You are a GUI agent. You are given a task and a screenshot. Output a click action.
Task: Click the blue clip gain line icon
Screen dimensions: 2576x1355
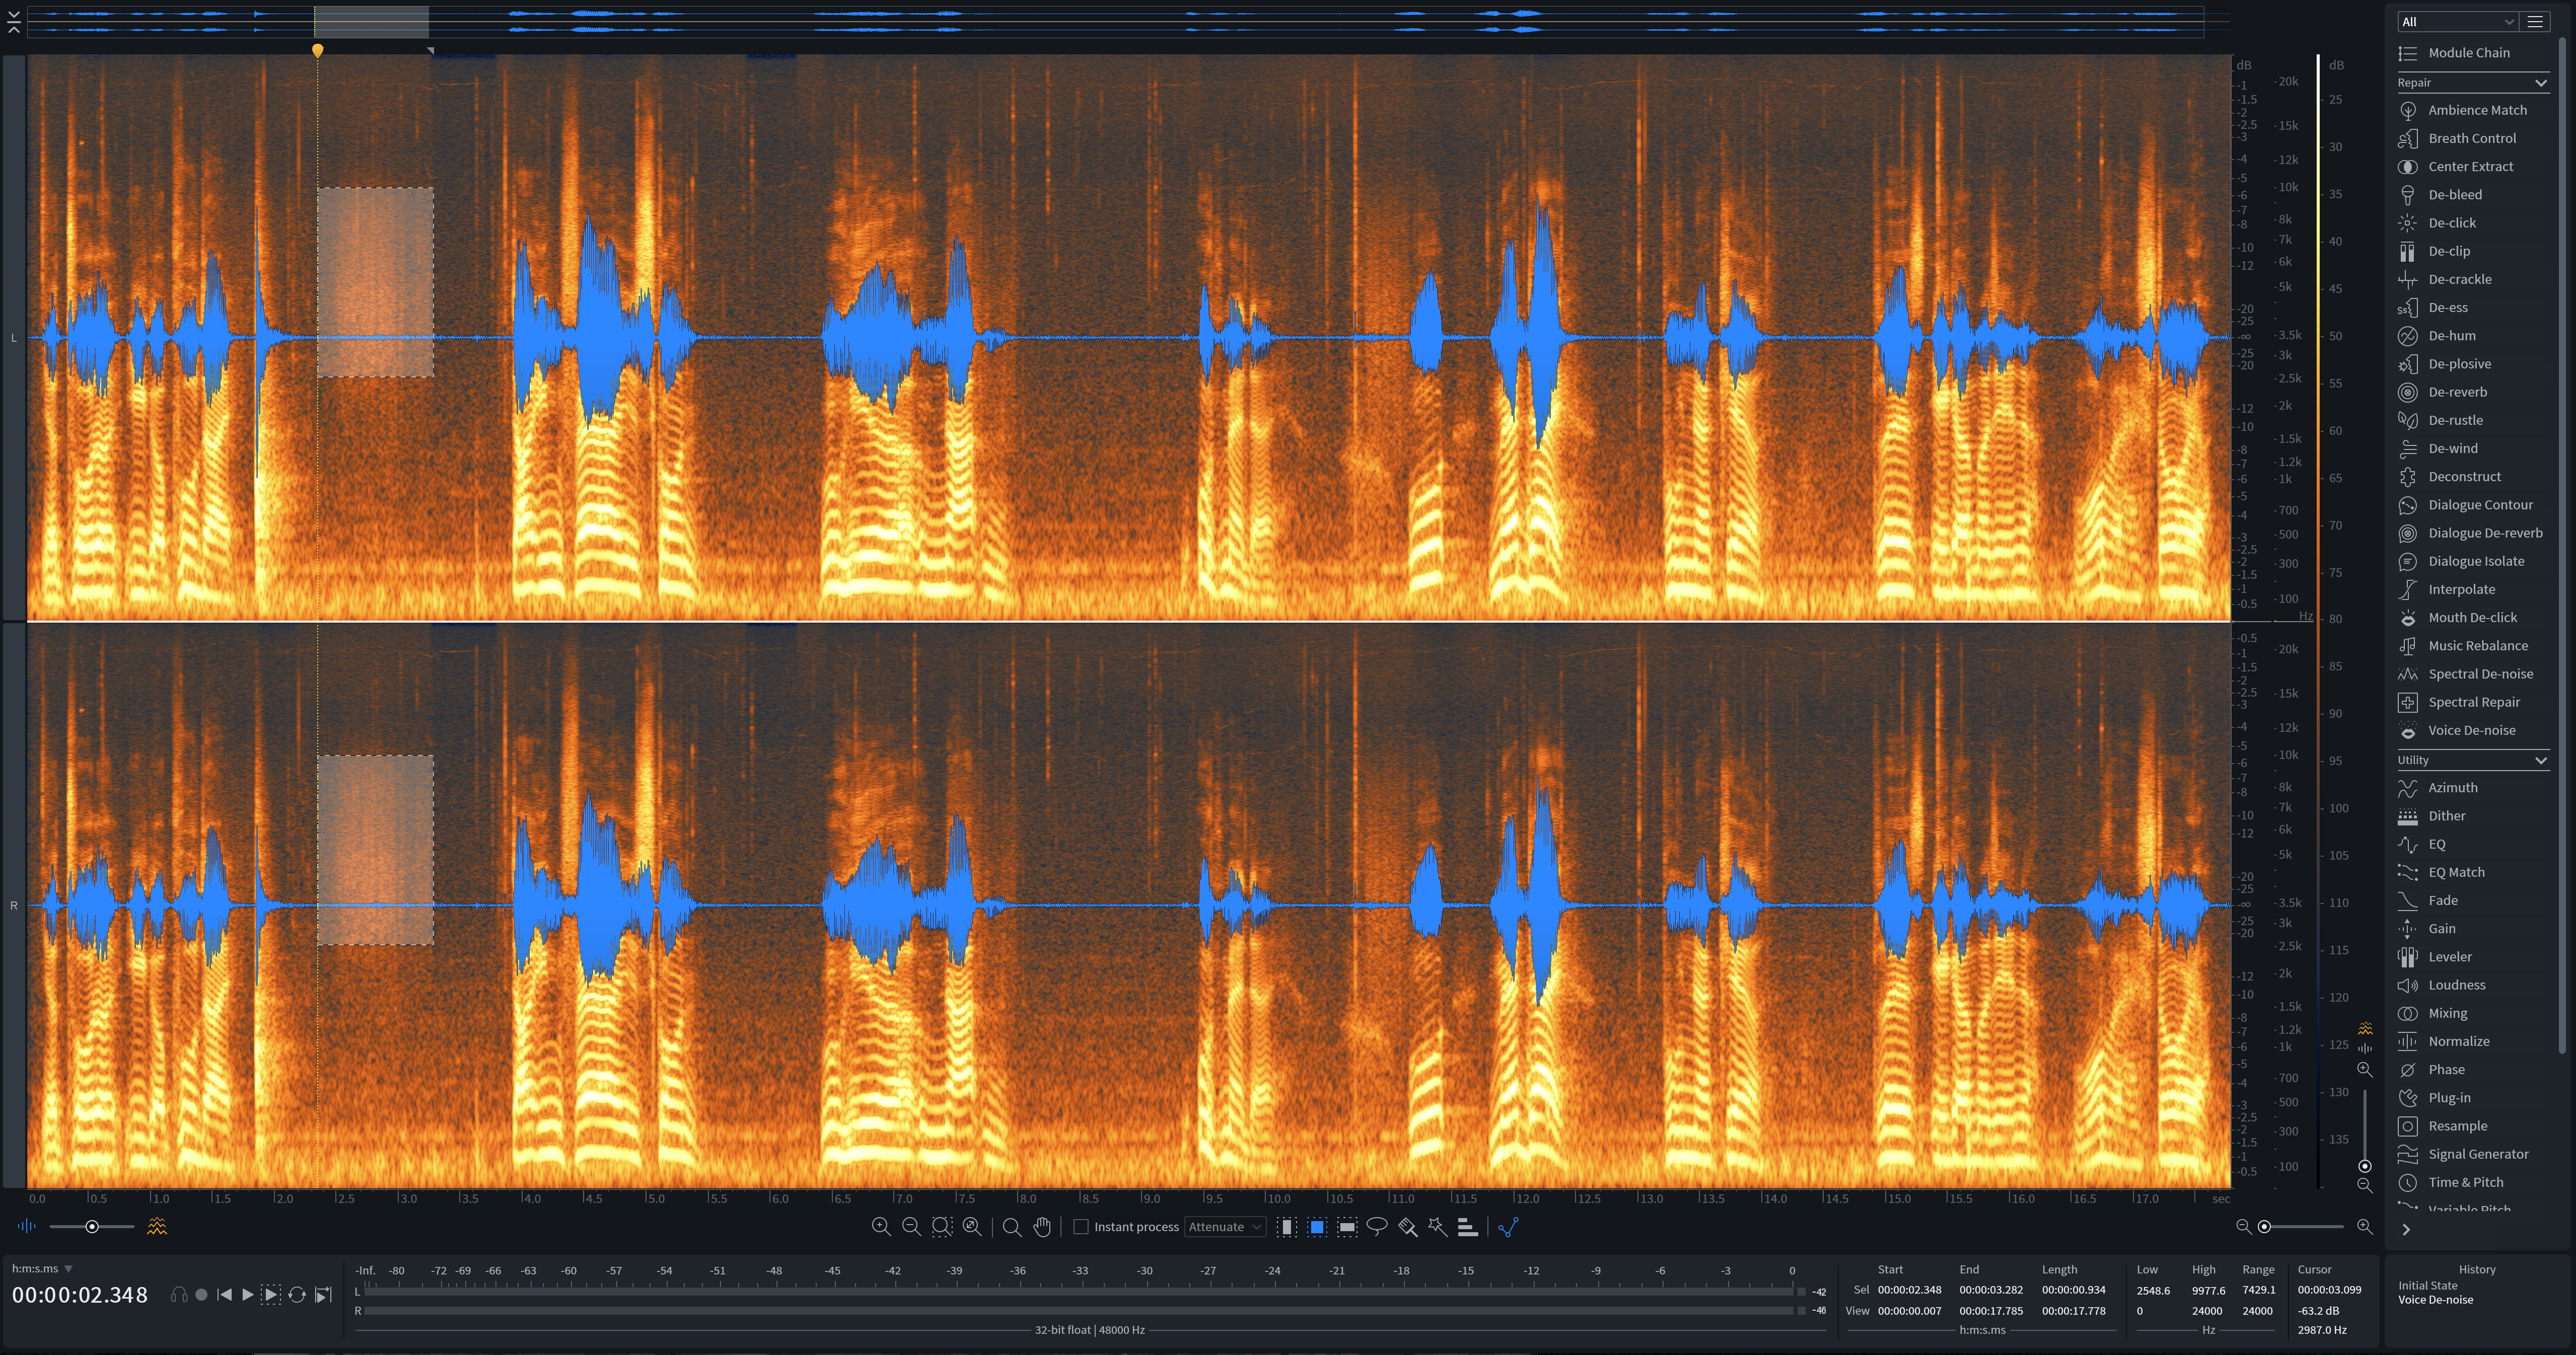[x=1508, y=1227]
